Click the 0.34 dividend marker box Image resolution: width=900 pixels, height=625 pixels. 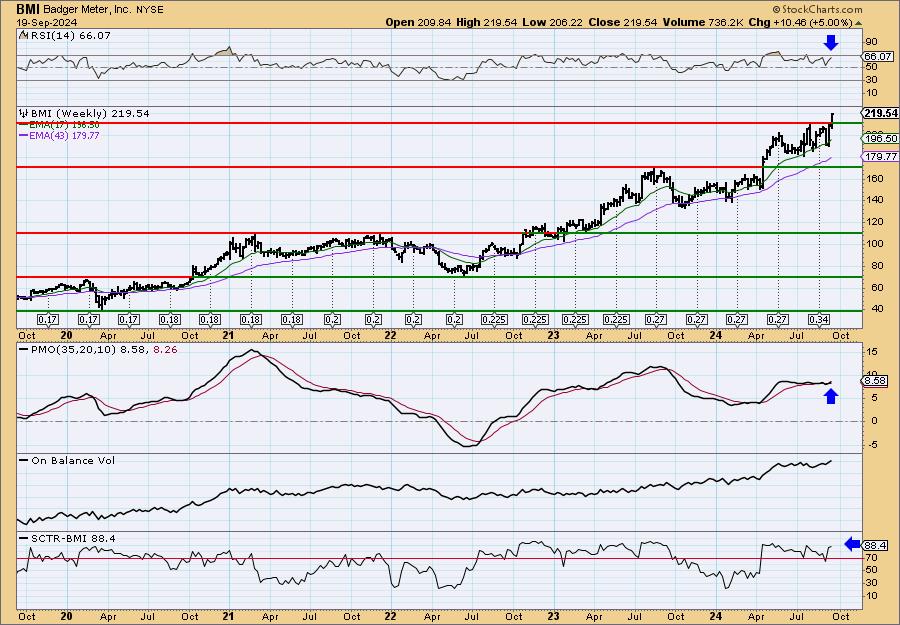coord(818,320)
